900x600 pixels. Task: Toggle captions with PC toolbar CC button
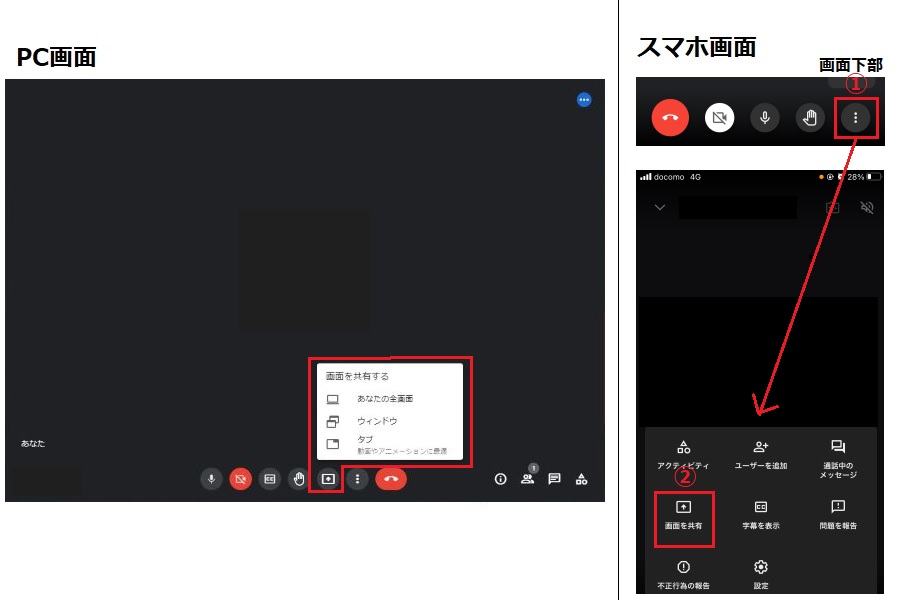[269, 479]
